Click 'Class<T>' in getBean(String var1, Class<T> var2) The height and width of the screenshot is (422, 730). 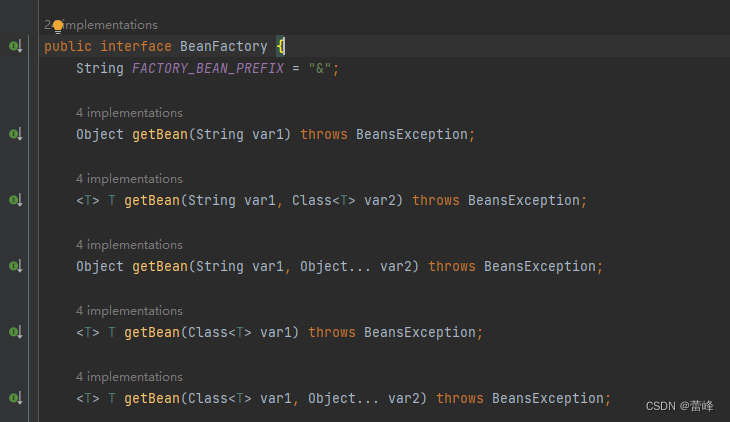click(x=324, y=200)
